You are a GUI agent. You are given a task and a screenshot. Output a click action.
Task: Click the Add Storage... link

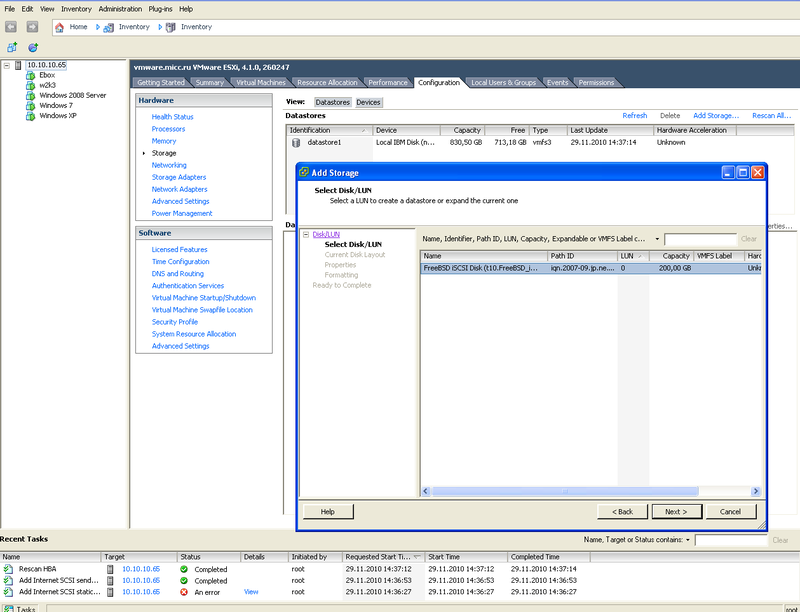click(x=716, y=116)
